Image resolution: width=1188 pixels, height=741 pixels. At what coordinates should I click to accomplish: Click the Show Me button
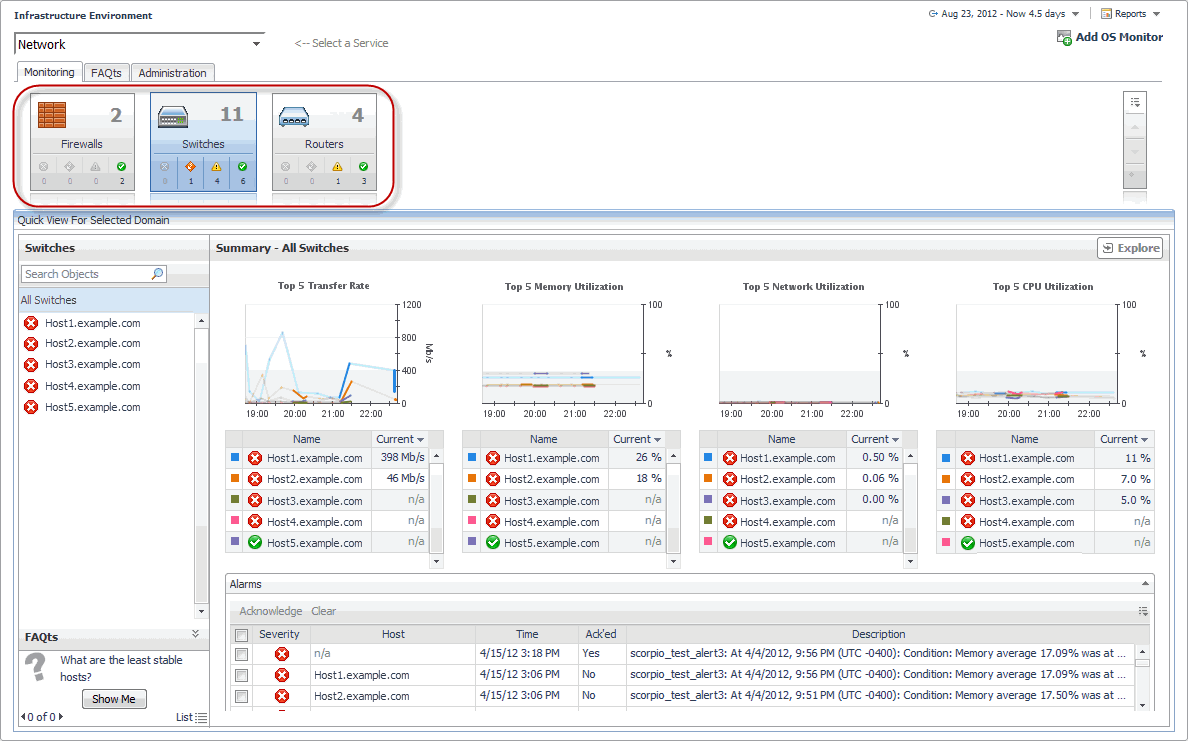click(113, 699)
